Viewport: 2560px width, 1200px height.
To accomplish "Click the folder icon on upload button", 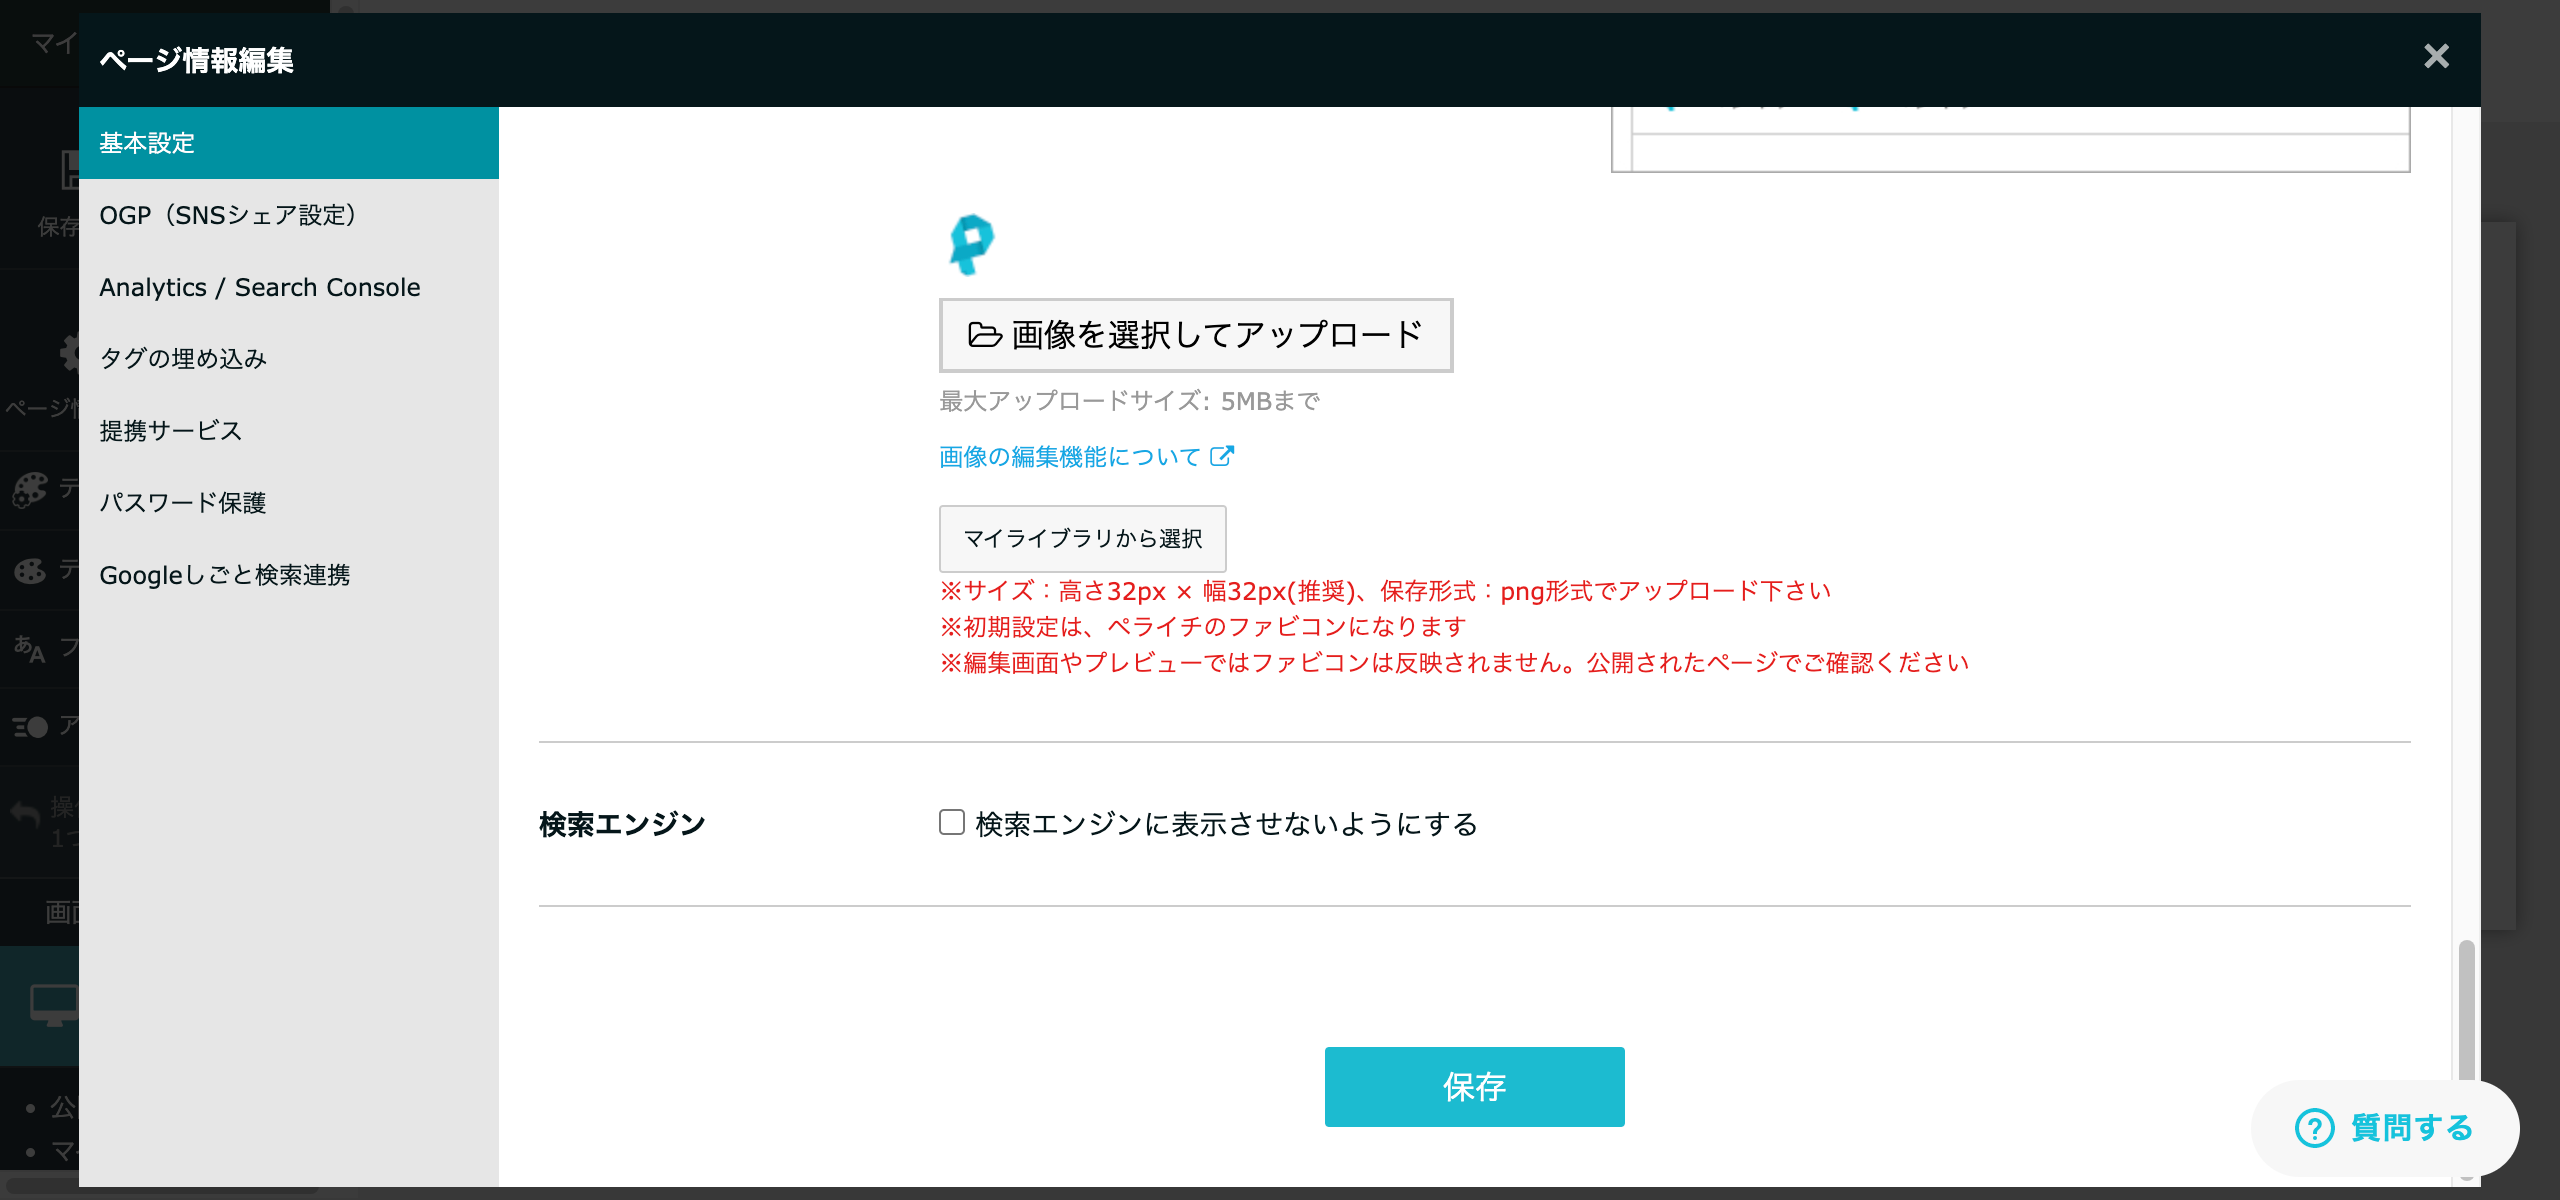I will (x=985, y=335).
